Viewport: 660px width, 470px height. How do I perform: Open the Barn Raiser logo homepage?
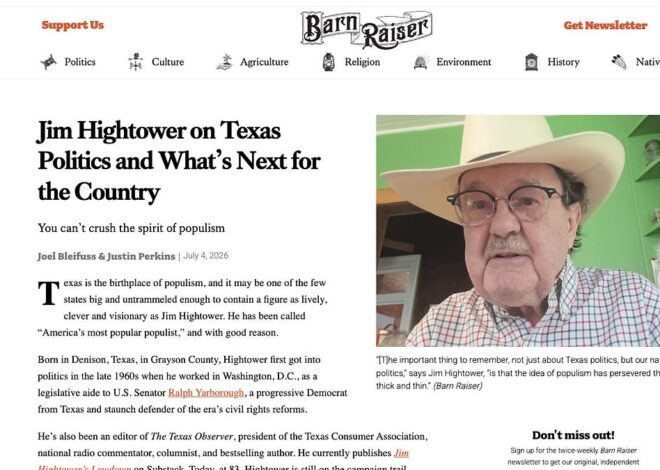tap(367, 29)
